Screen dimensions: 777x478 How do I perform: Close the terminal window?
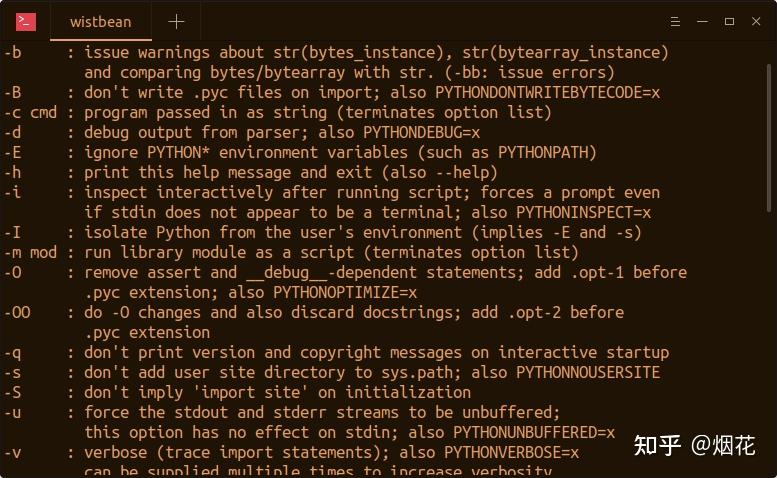pos(756,21)
